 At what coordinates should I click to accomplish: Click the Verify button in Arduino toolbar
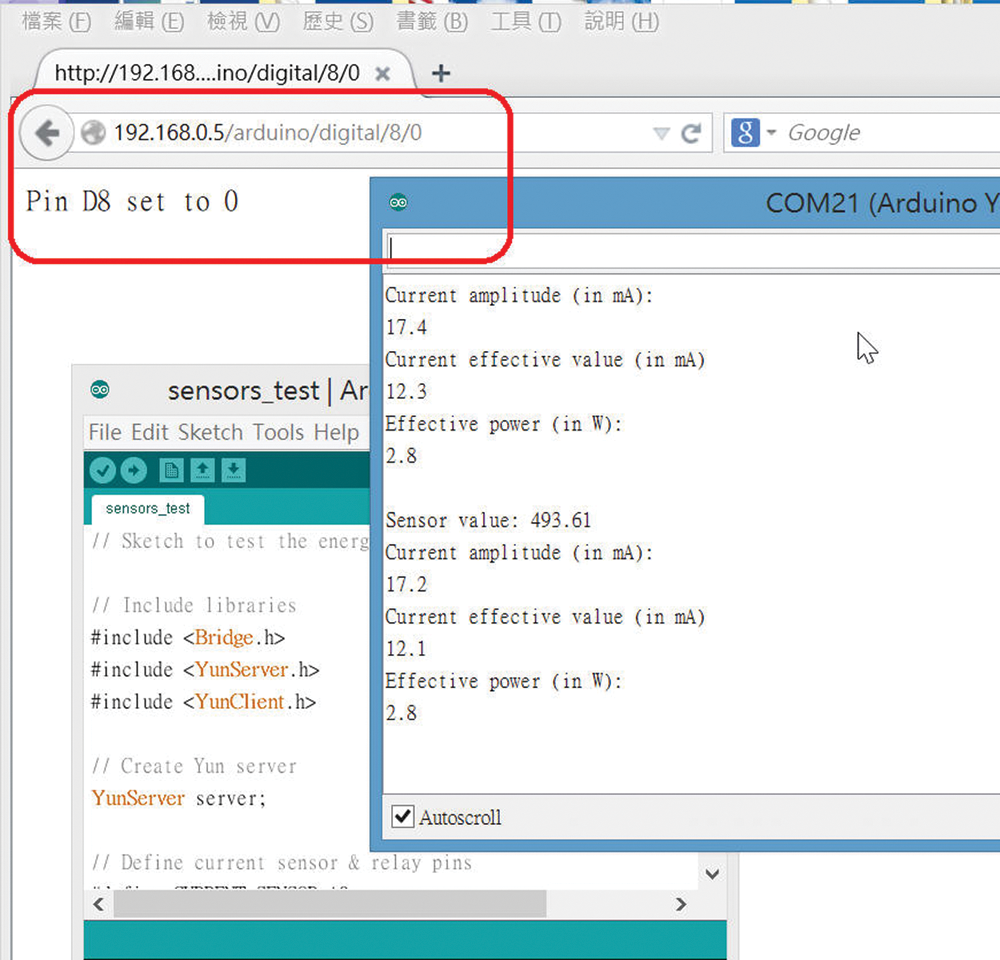pos(102,470)
